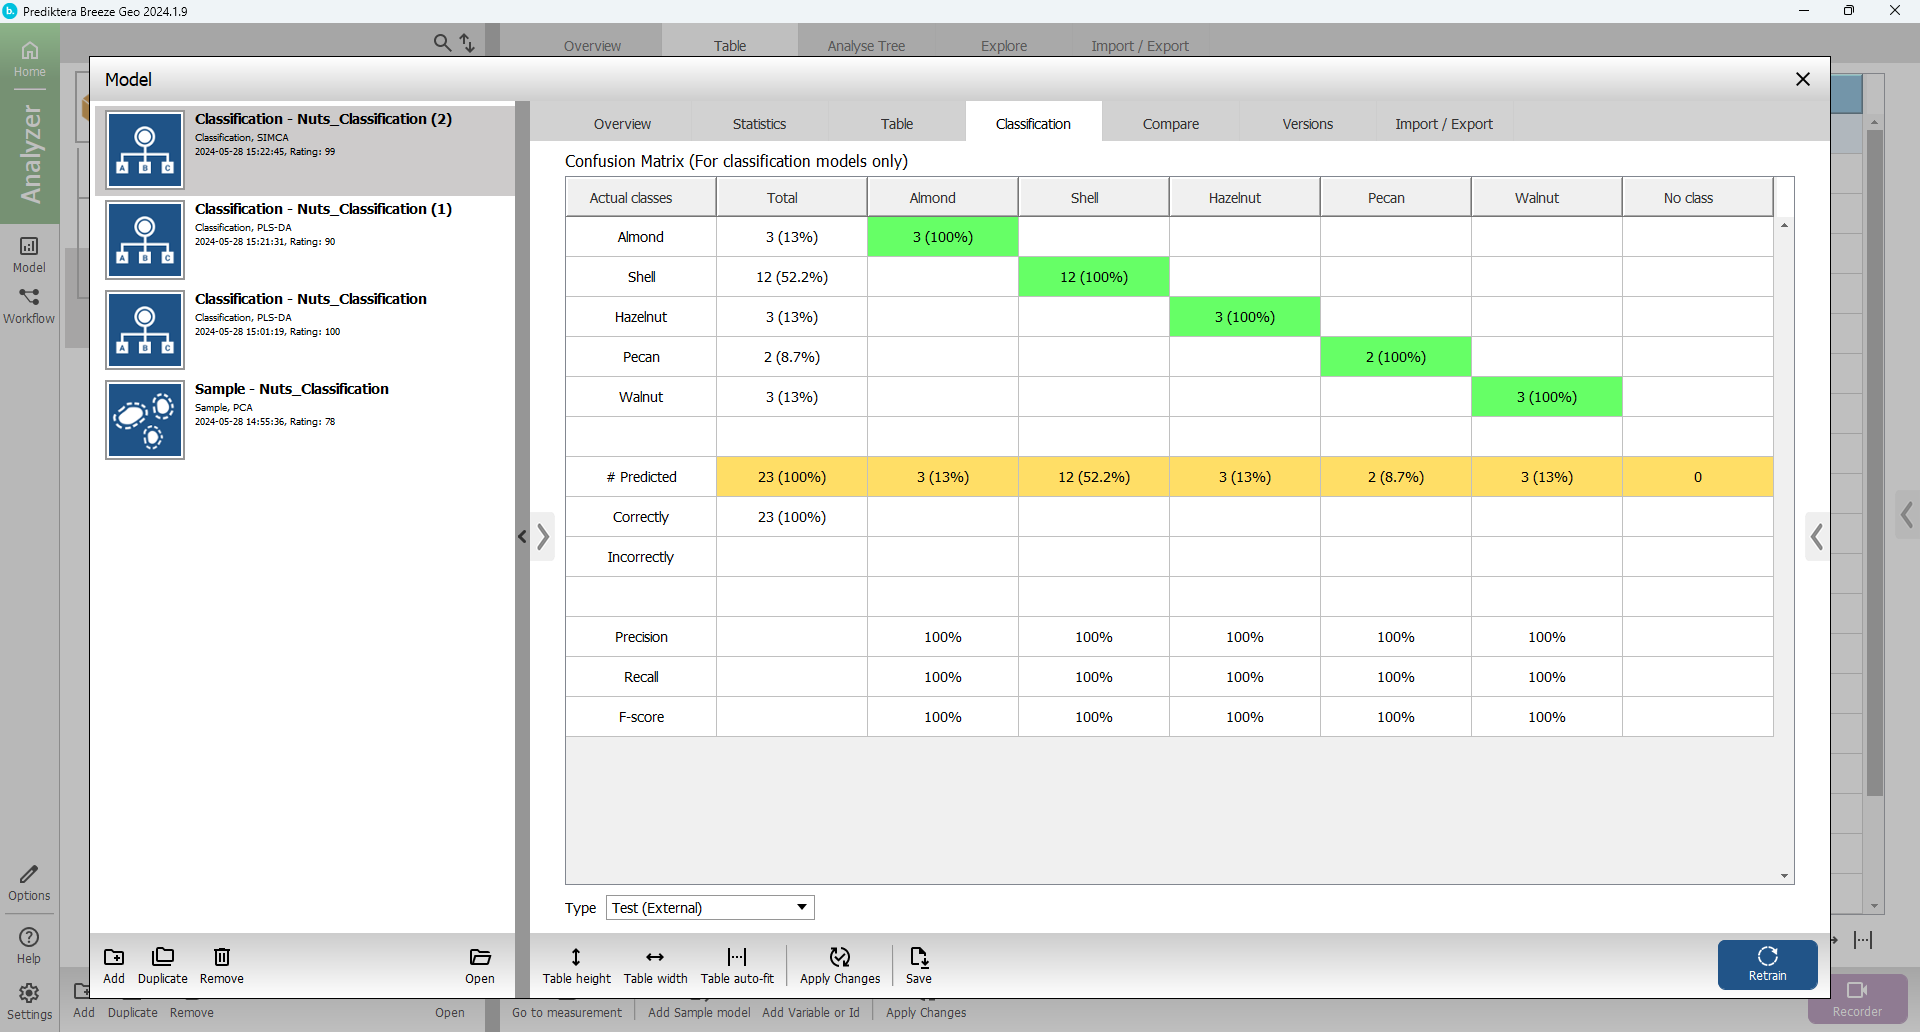Expand the model list panel with right chevron
The width and height of the screenshot is (1920, 1032).
pyautogui.click(x=543, y=537)
